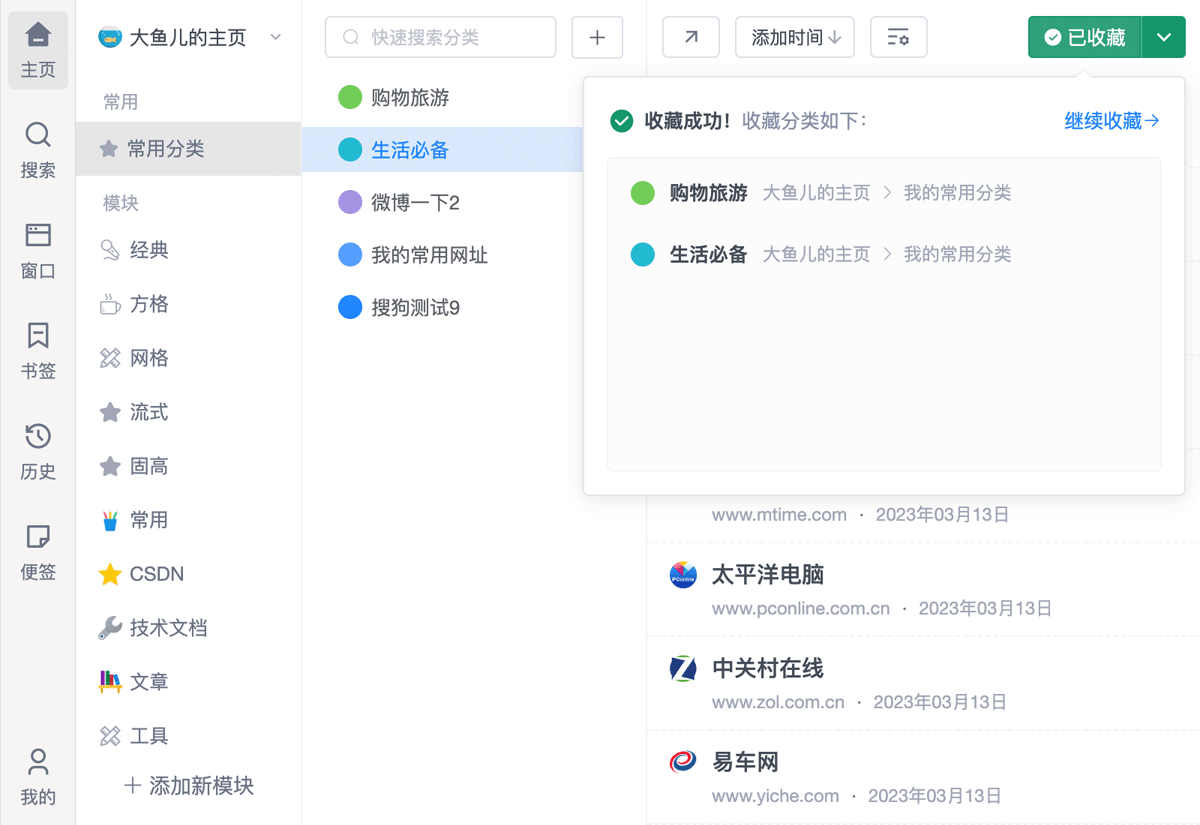Open the 易车网 bookmark title

click(x=745, y=762)
